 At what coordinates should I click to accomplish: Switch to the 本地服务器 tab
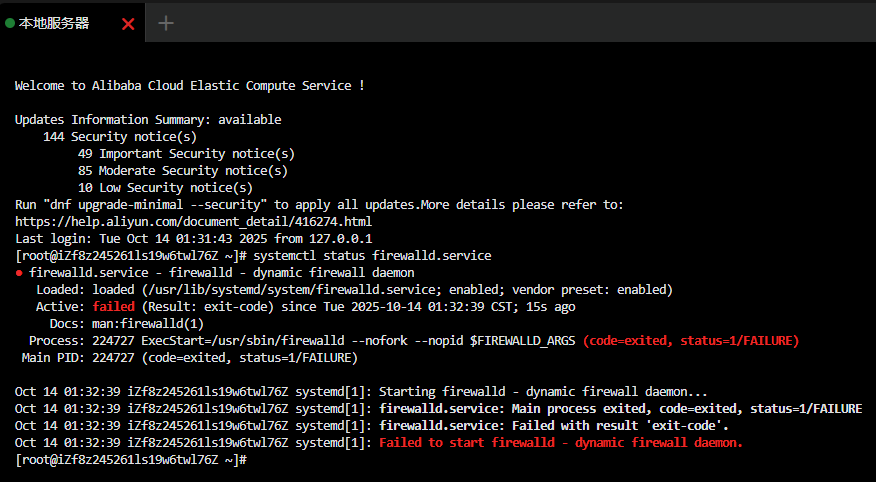coord(55,23)
